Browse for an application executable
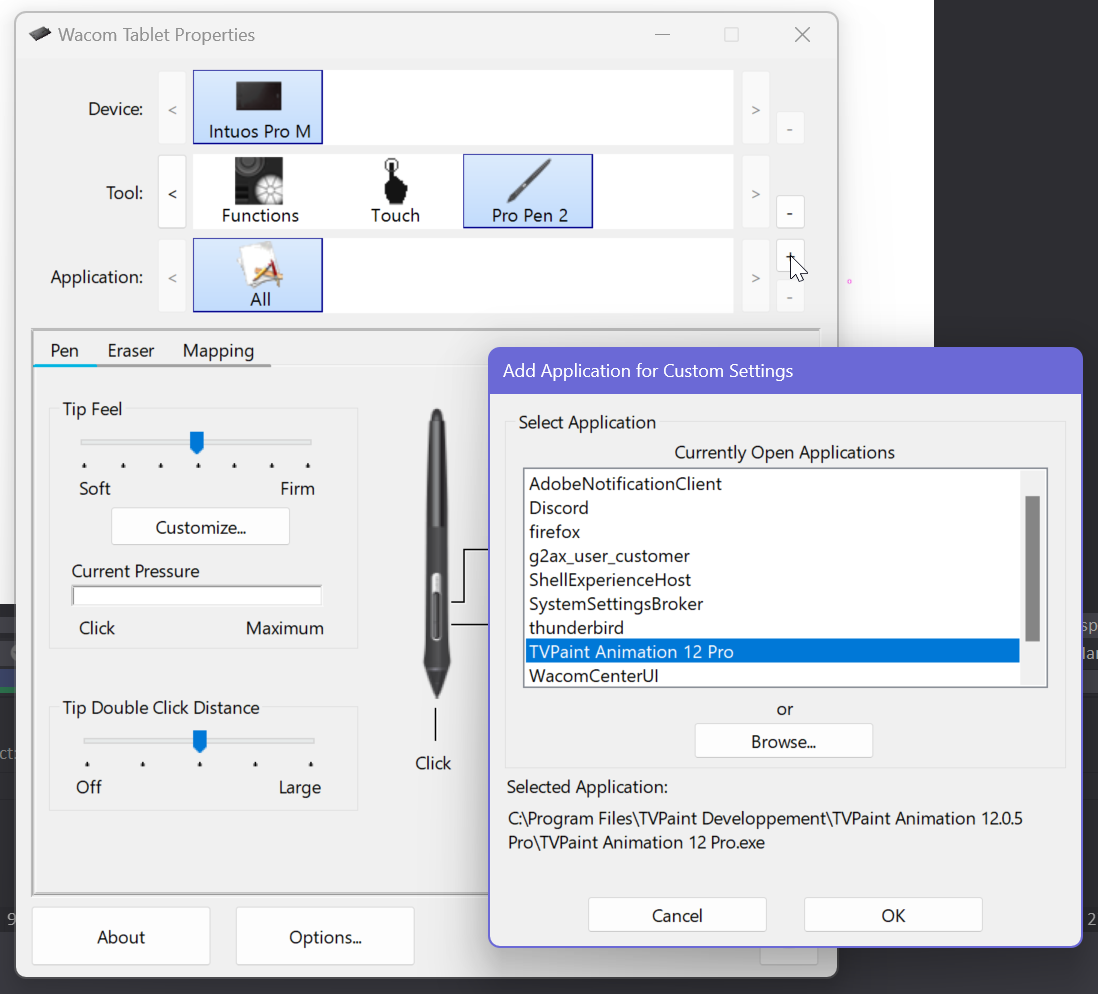Viewport: 1098px width, 994px height. 784,741
